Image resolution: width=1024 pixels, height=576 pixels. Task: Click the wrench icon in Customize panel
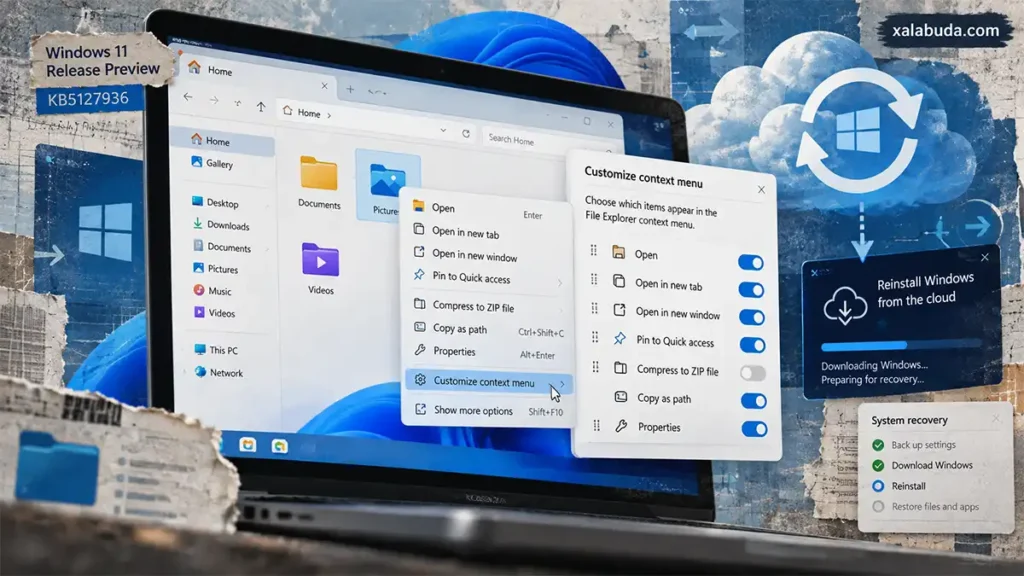[x=621, y=426]
